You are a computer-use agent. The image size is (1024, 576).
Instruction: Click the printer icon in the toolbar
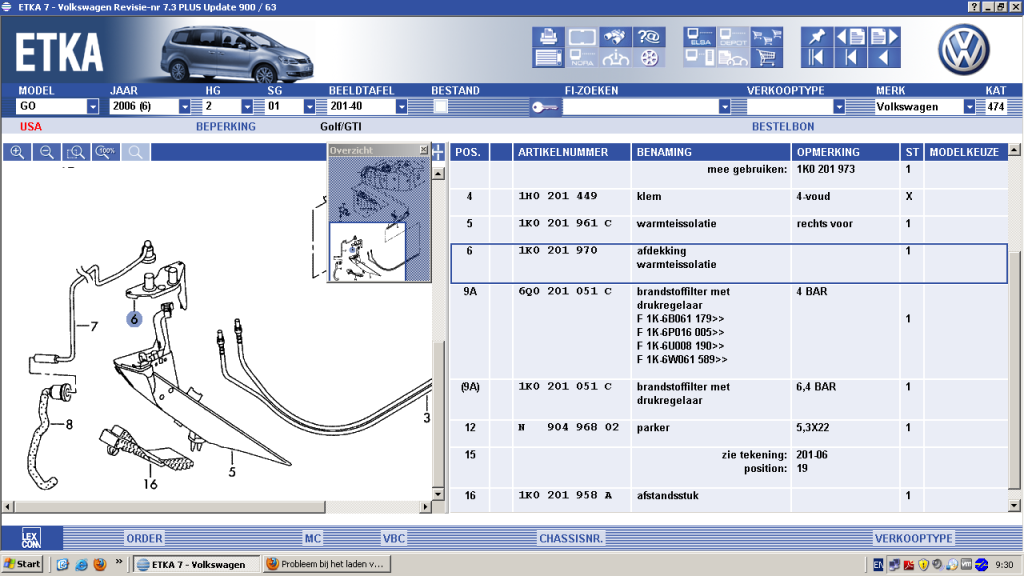point(548,37)
